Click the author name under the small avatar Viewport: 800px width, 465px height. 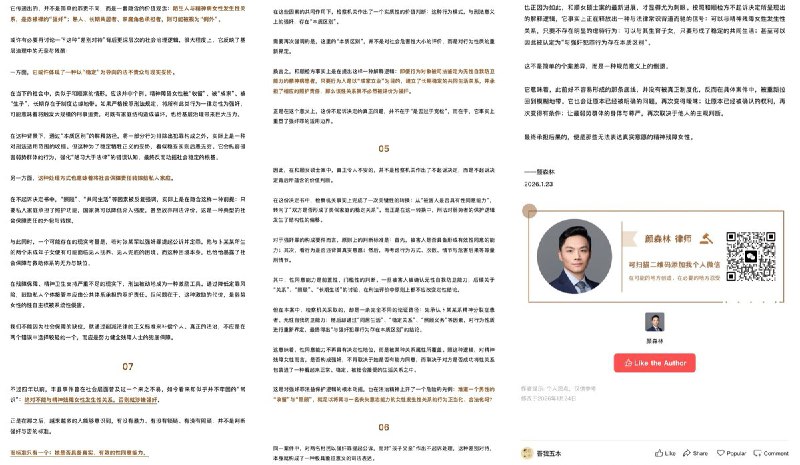655,341
